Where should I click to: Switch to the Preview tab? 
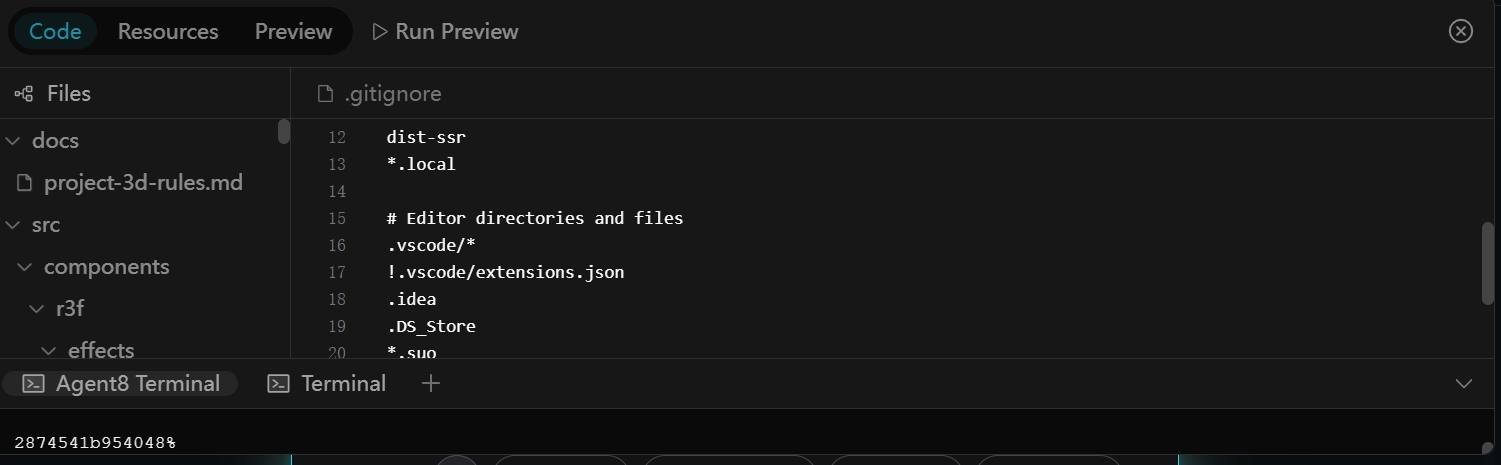pyautogui.click(x=293, y=32)
